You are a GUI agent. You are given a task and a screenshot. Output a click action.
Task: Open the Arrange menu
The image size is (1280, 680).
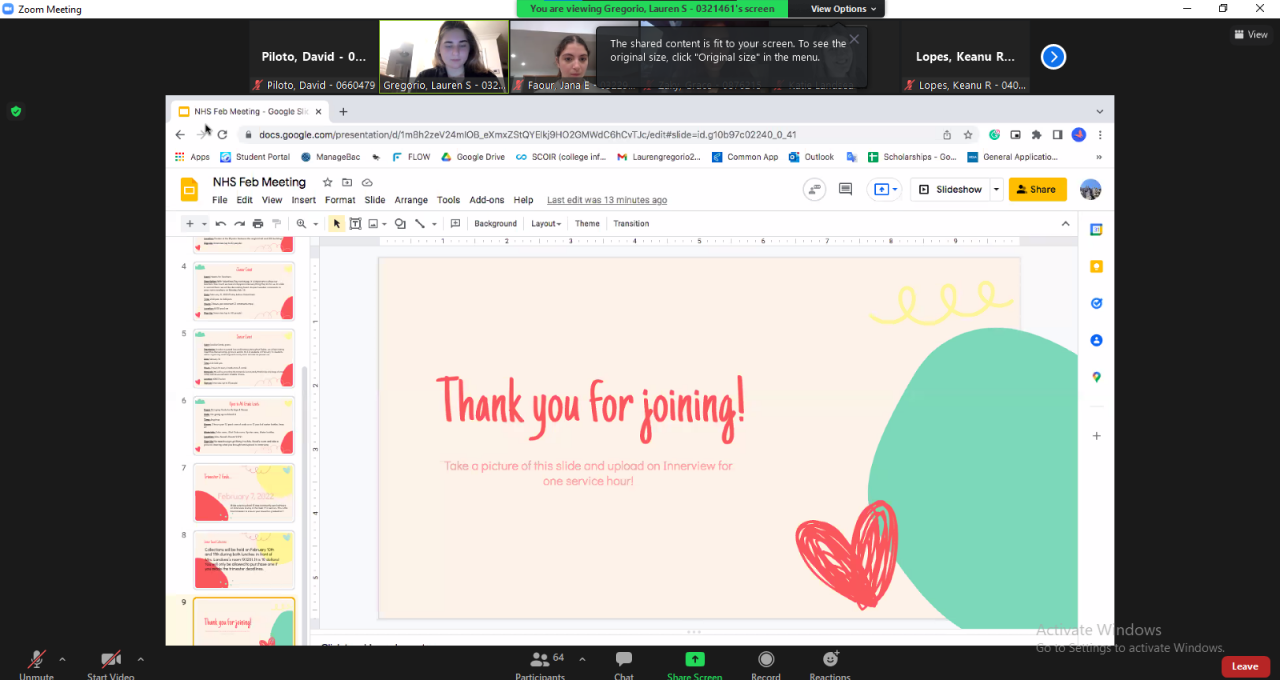click(x=411, y=200)
